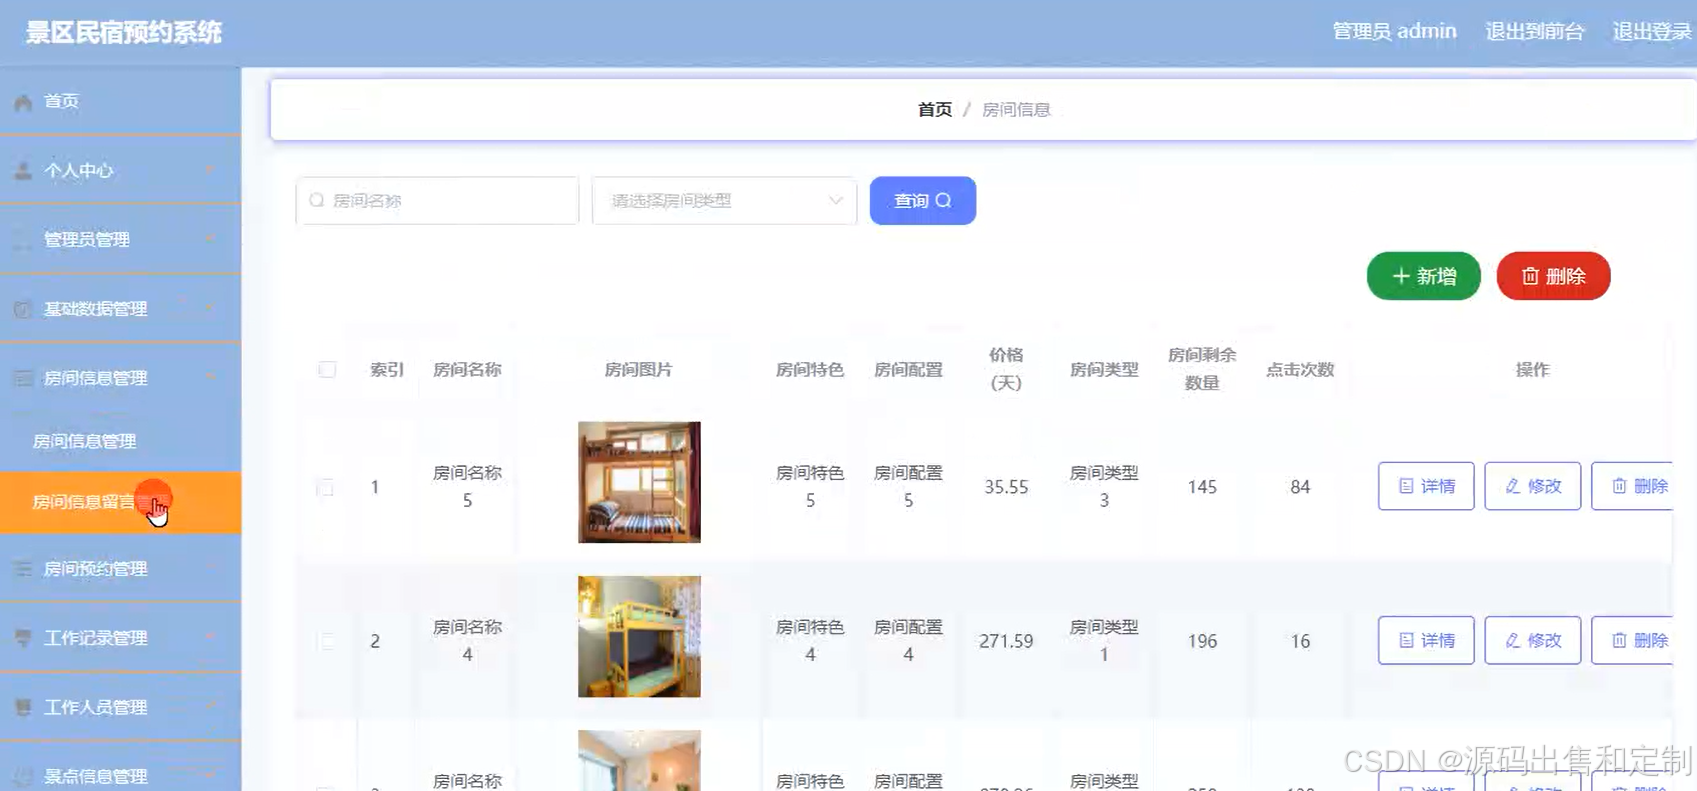The height and width of the screenshot is (791, 1697).
Task: Click the search icon in 房间名称 field
Action: [317, 201]
